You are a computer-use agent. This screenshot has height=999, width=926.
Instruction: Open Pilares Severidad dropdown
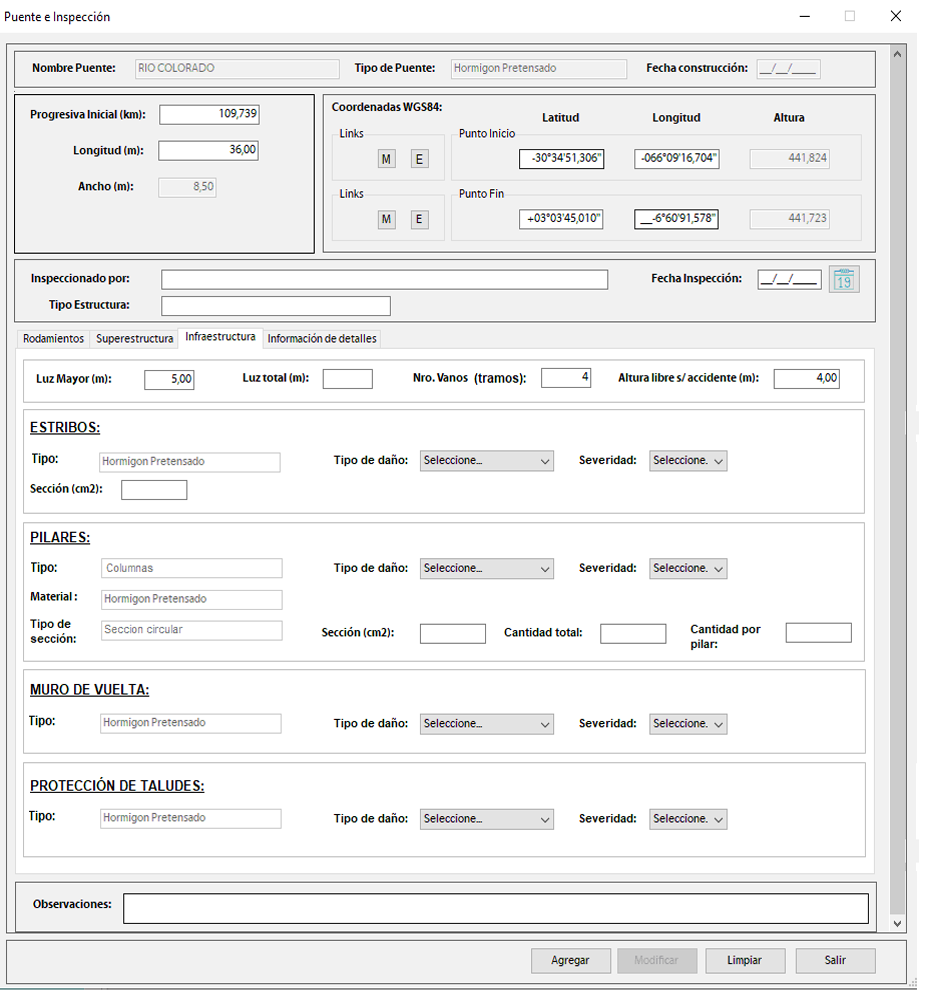[x=688, y=568]
